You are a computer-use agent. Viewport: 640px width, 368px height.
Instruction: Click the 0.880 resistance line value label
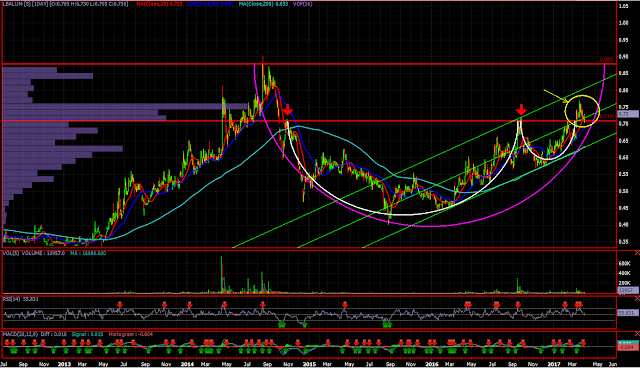(x=608, y=60)
